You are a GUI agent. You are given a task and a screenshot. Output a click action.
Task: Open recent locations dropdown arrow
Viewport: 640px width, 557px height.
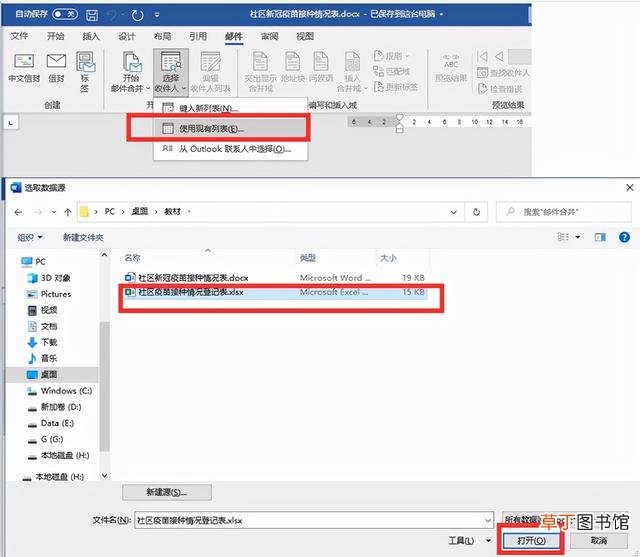pos(54,212)
